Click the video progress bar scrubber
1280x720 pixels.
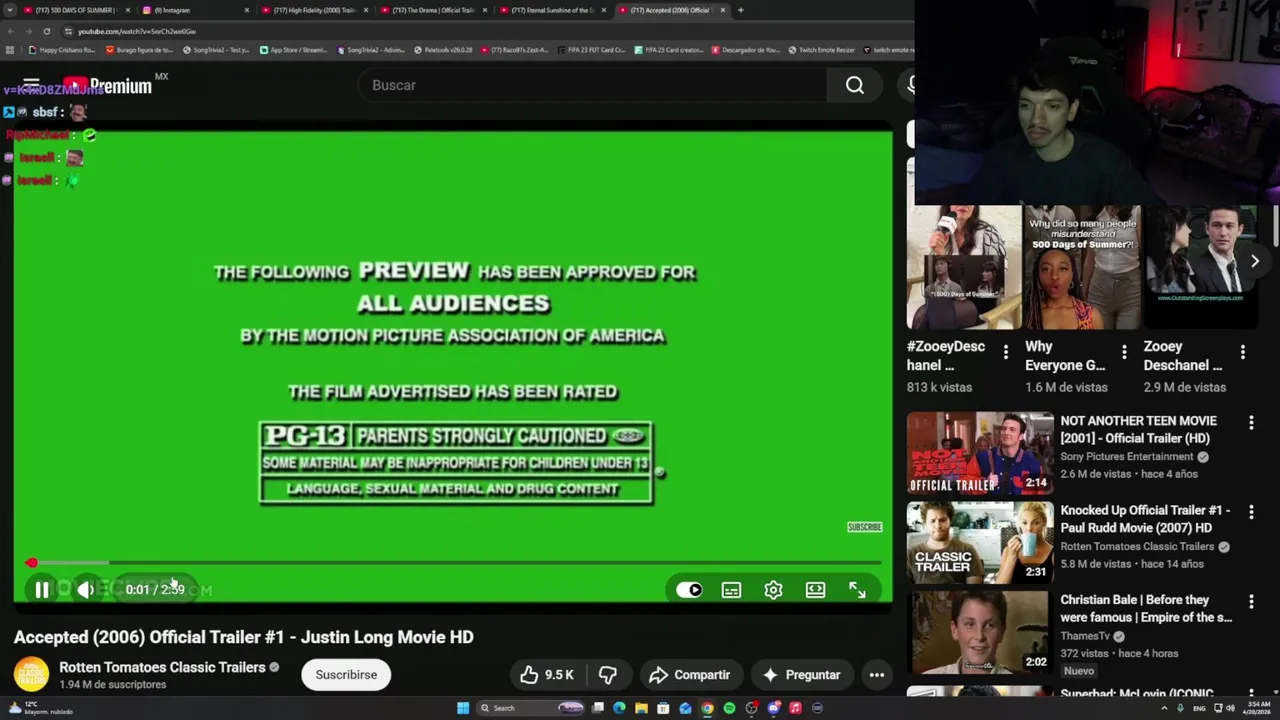coord(32,563)
